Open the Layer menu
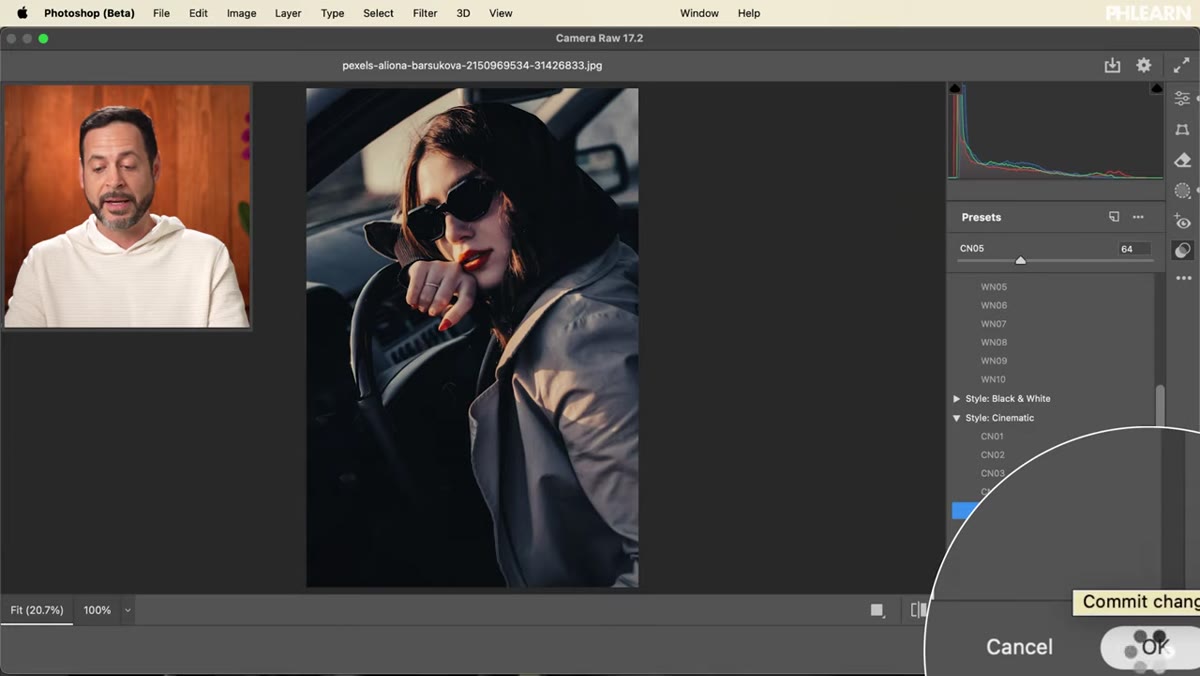Image resolution: width=1200 pixels, height=676 pixels. (288, 13)
